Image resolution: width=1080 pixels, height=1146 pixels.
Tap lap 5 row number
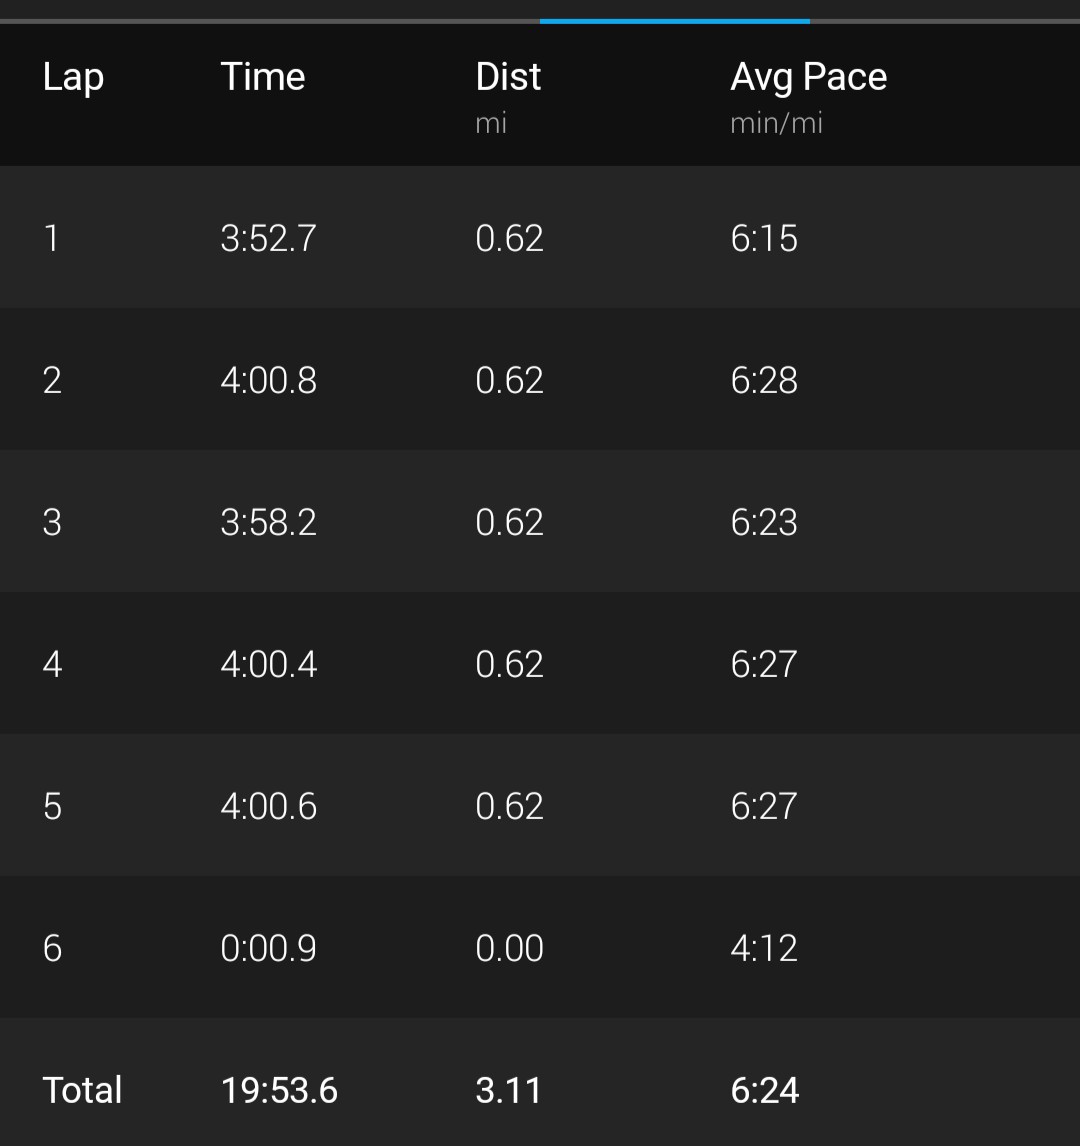click(x=52, y=806)
